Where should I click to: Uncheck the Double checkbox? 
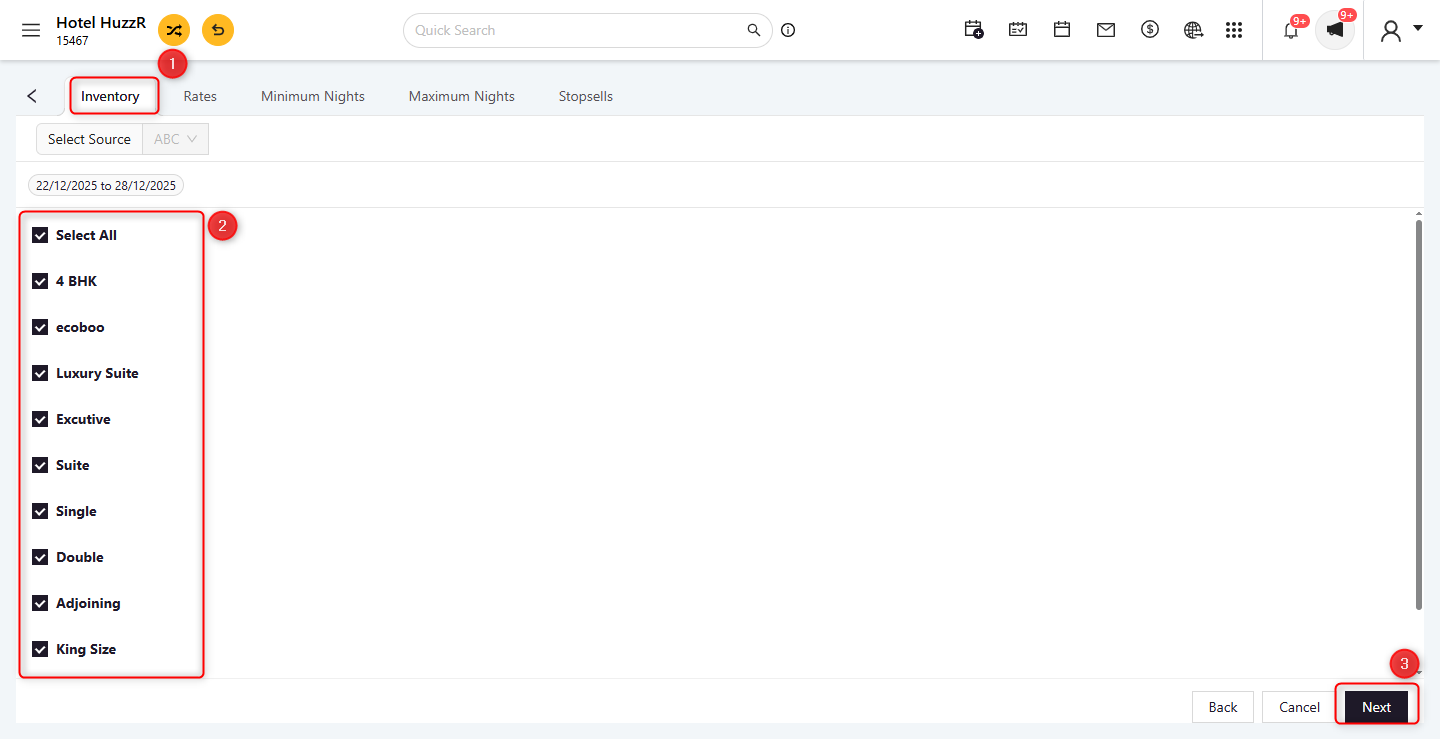tap(40, 557)
